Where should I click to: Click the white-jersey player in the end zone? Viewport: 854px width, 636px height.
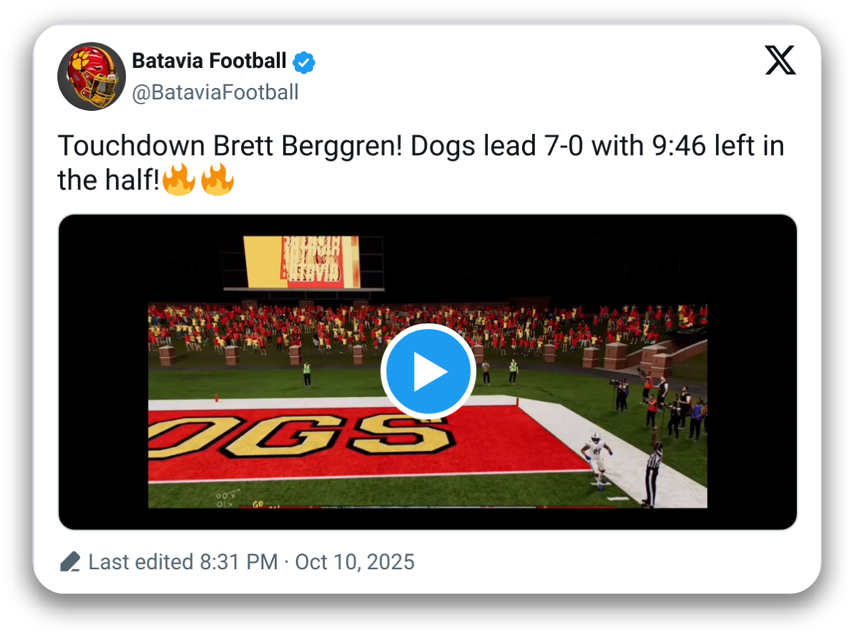(599, 459)
